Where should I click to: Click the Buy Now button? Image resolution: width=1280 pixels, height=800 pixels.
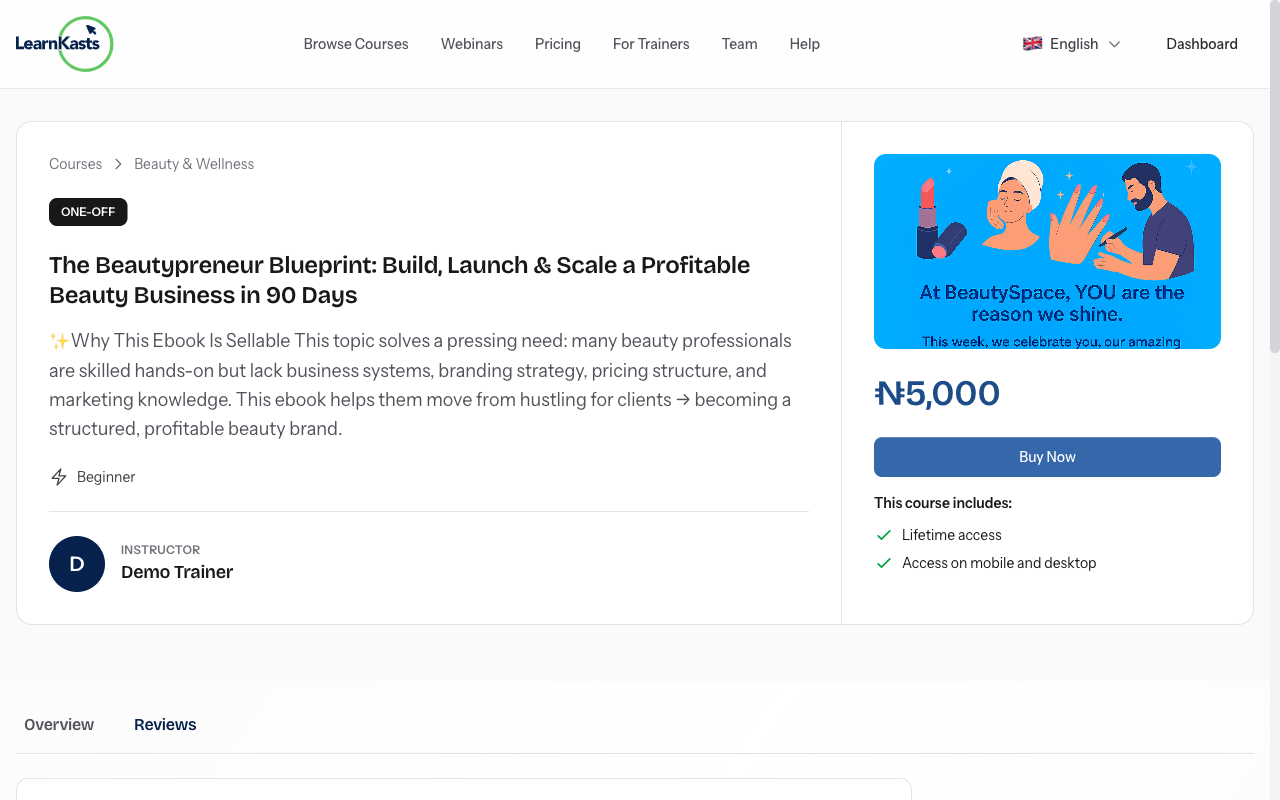(x=1047, y=457)
